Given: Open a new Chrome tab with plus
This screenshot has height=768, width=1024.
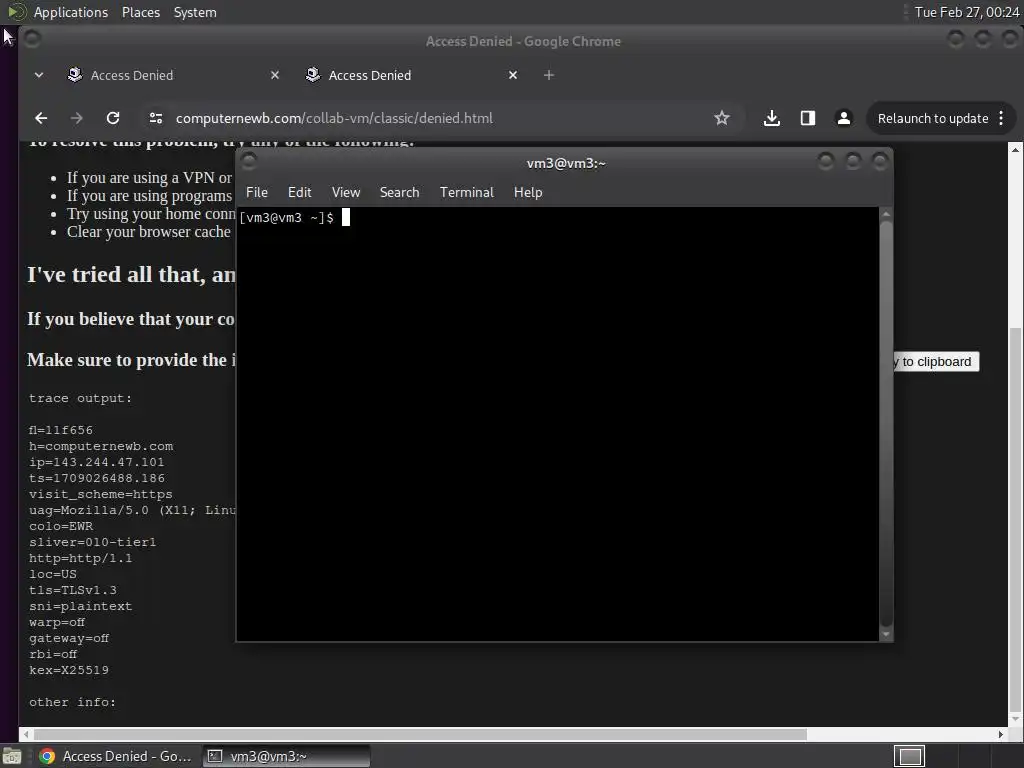Looking at the screenshot, I should 549,75.
